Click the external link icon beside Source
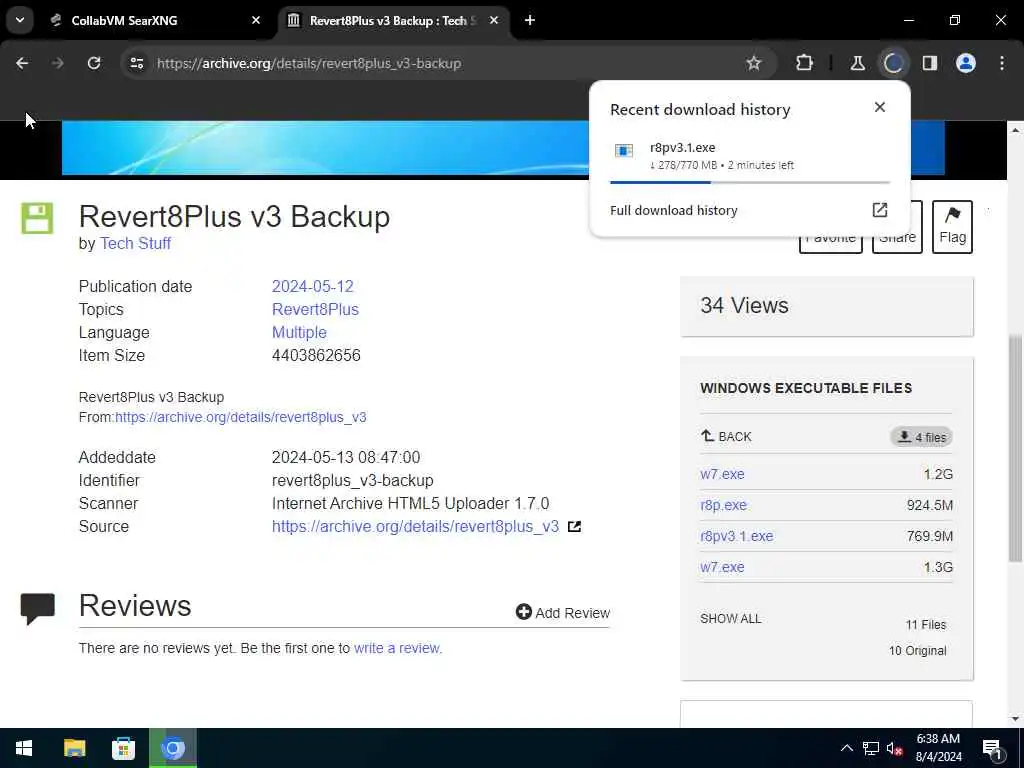The image size is (1024, 768). click(574, 526)
